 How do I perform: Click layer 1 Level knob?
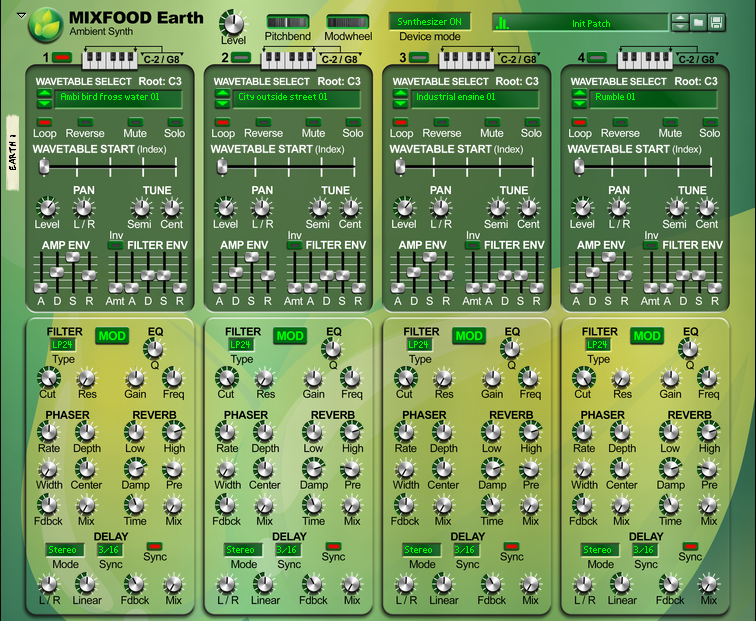coord(47,208)
